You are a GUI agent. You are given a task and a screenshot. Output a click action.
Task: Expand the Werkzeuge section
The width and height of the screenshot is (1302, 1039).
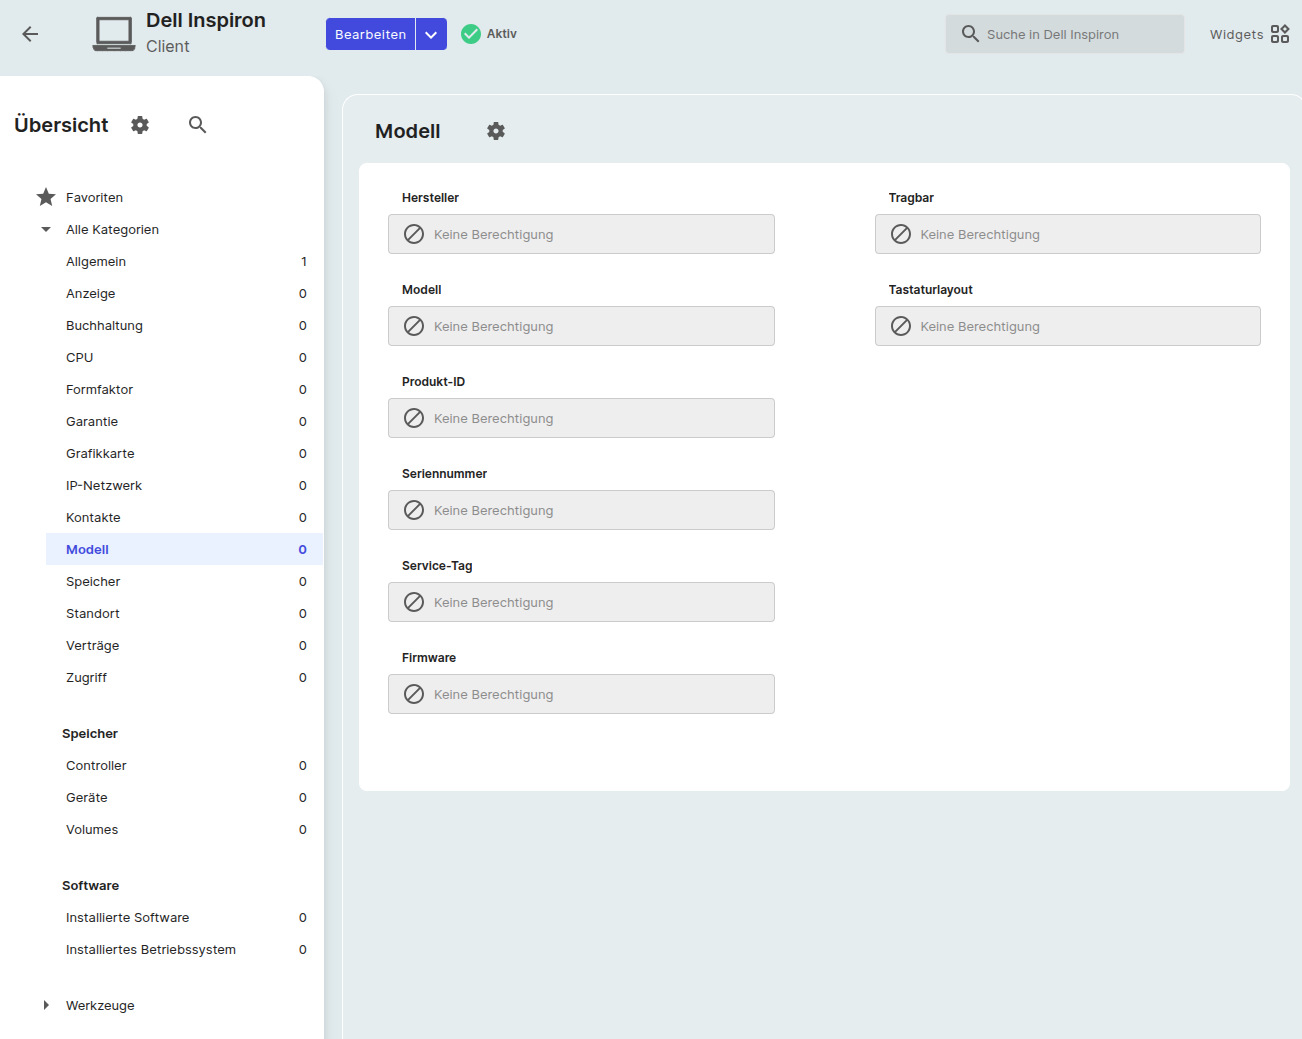pyautogui.click(x=46, y=1005)
